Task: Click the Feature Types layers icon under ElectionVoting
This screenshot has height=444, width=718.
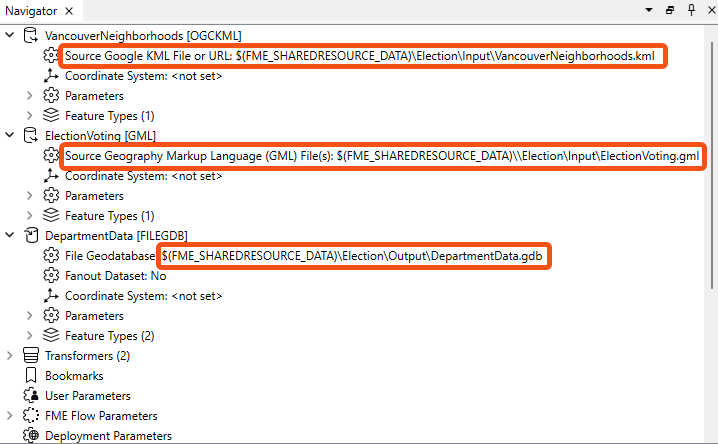Action: (51, 215)
